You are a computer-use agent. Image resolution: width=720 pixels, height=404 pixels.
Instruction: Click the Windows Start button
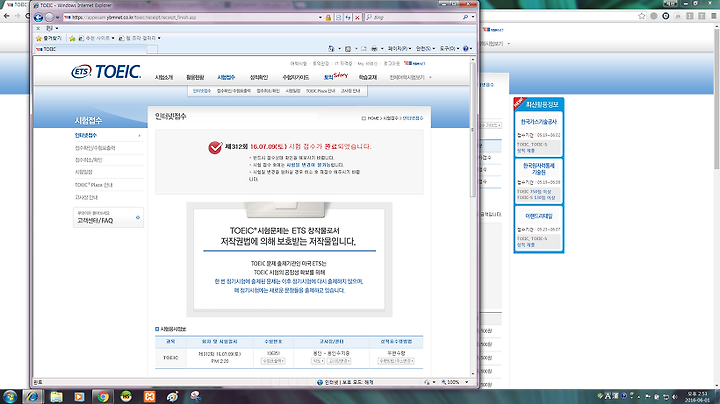click(x=10, y=396)
